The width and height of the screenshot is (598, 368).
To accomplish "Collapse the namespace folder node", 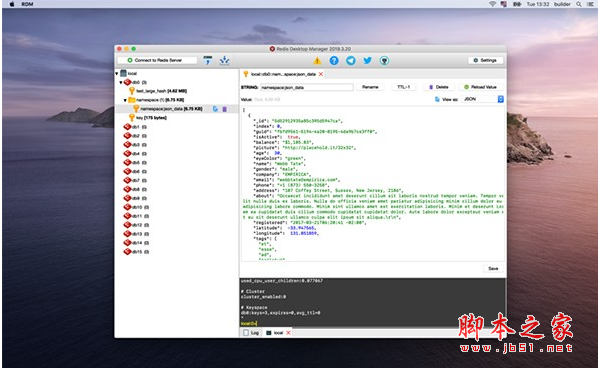I will (125, 100).
